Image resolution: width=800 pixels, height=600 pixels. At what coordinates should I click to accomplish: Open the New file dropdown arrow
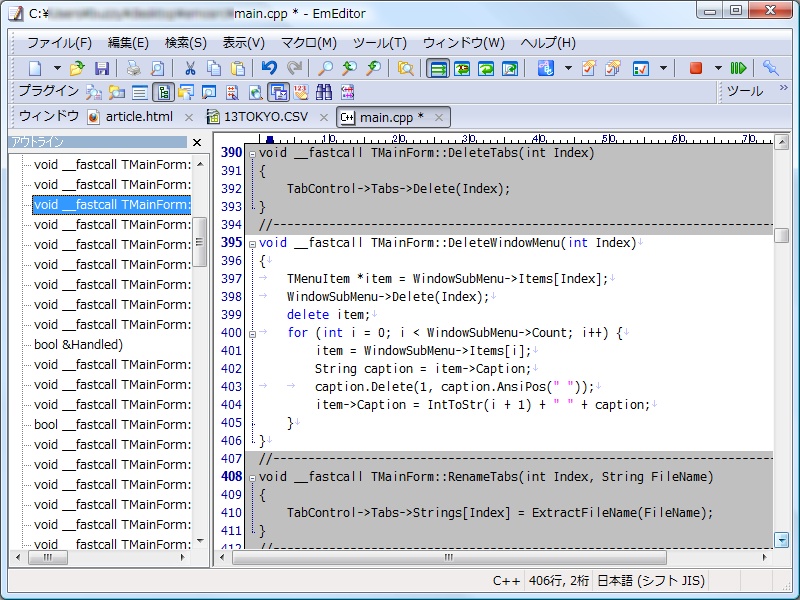[56, 68]
